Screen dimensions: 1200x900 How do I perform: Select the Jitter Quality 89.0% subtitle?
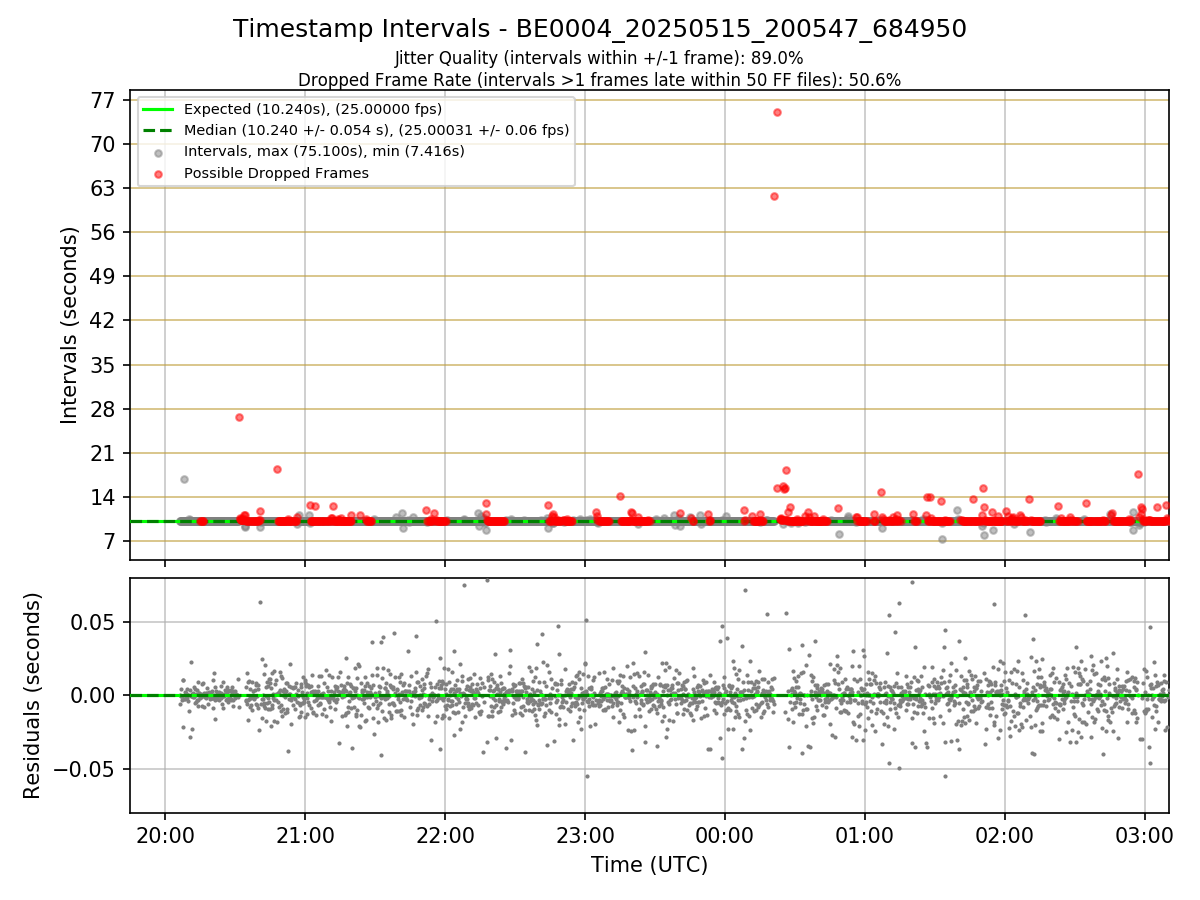[x=600, y=58]
